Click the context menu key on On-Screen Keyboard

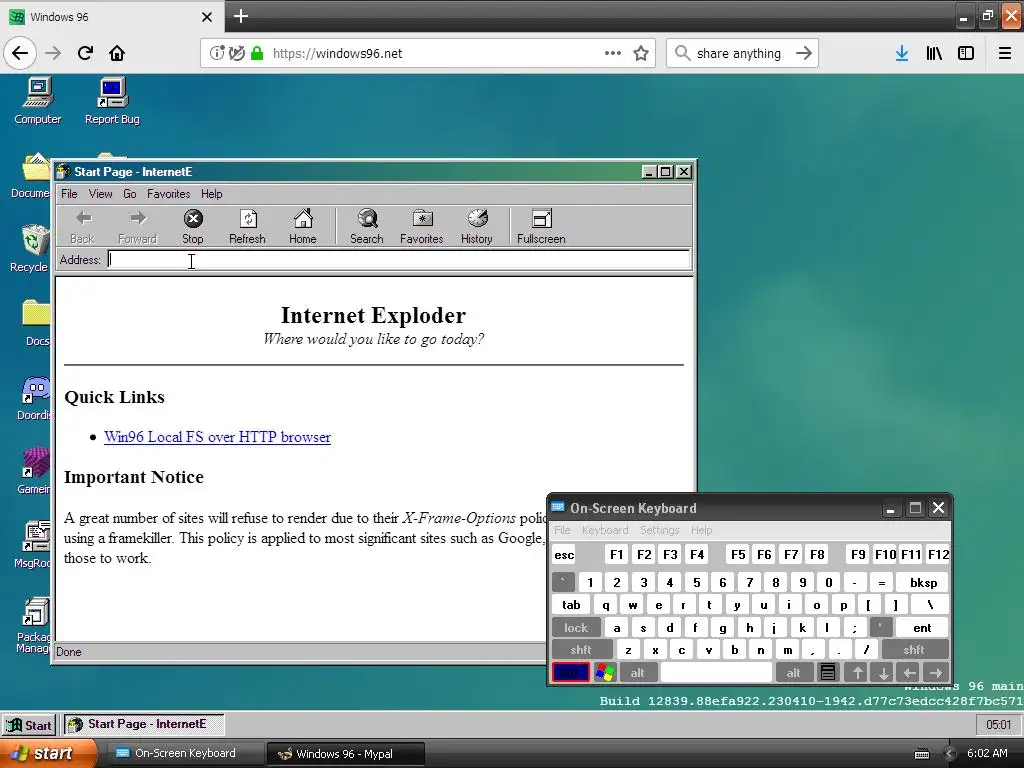pyautogui.click(x=827, y=673)
